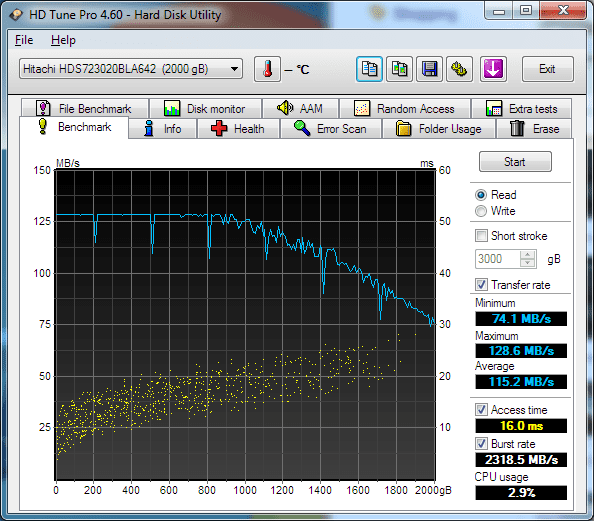This screenshot has height=521, width=594.
Task: Select the Write radio button
Action: pos(481,211)
